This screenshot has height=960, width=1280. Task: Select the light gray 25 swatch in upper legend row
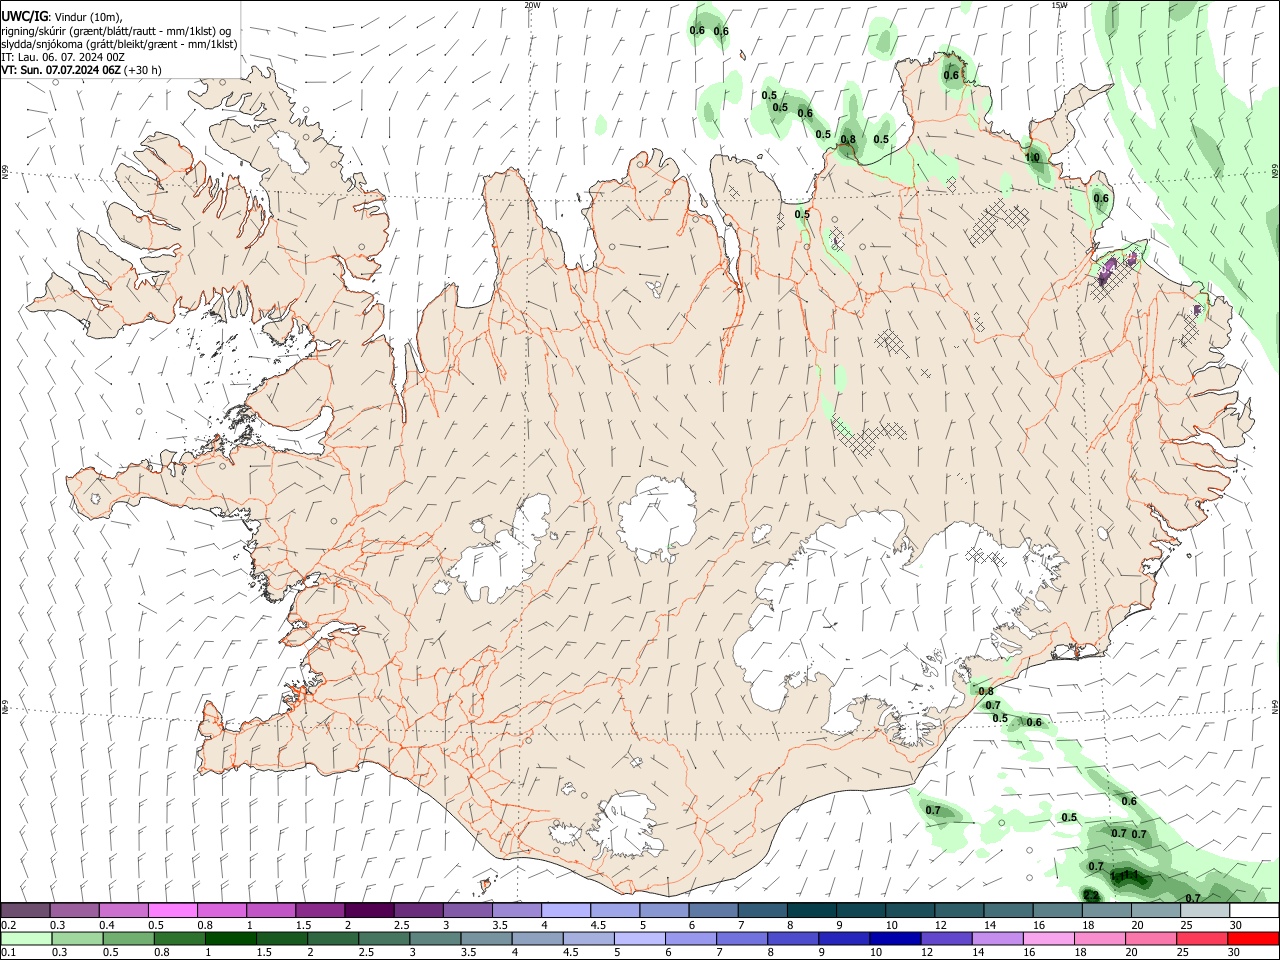(1204, 911)
